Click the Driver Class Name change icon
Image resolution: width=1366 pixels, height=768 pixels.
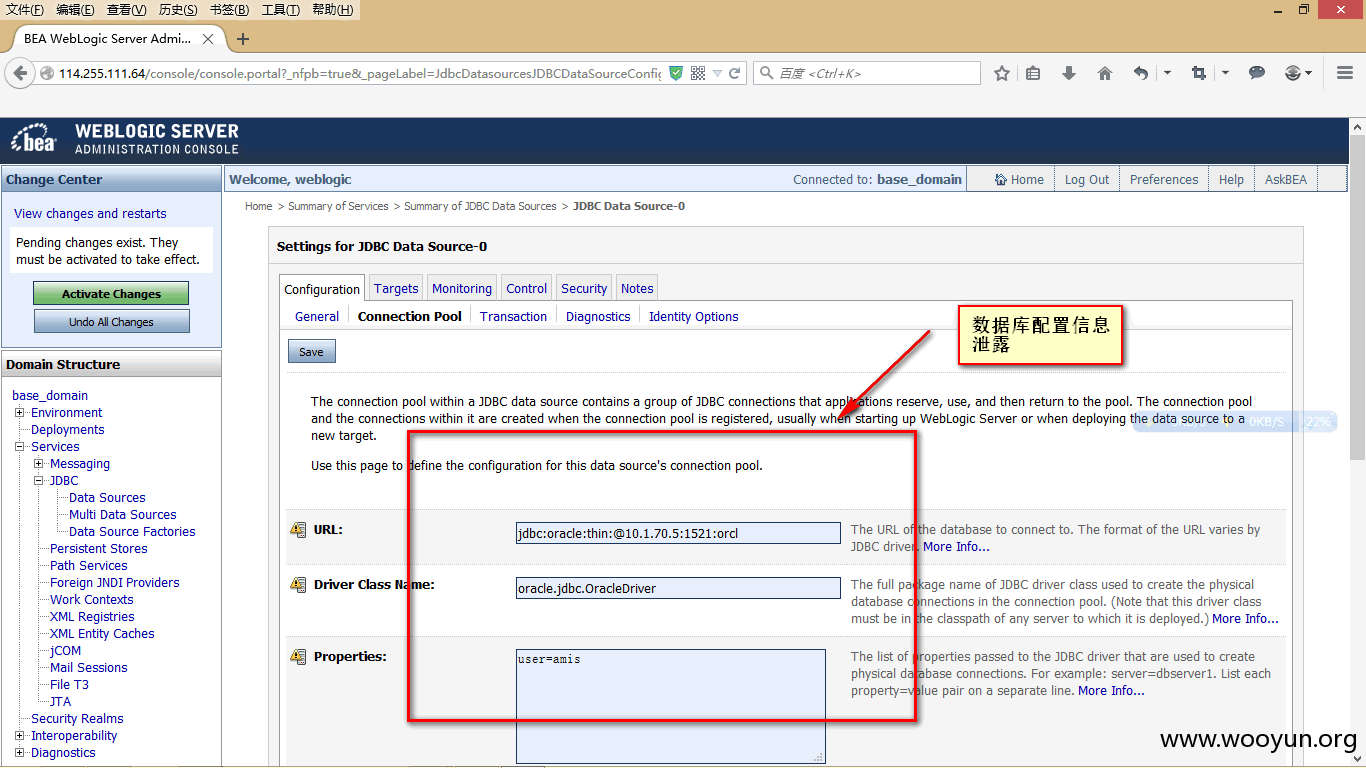tap(298, 585)
